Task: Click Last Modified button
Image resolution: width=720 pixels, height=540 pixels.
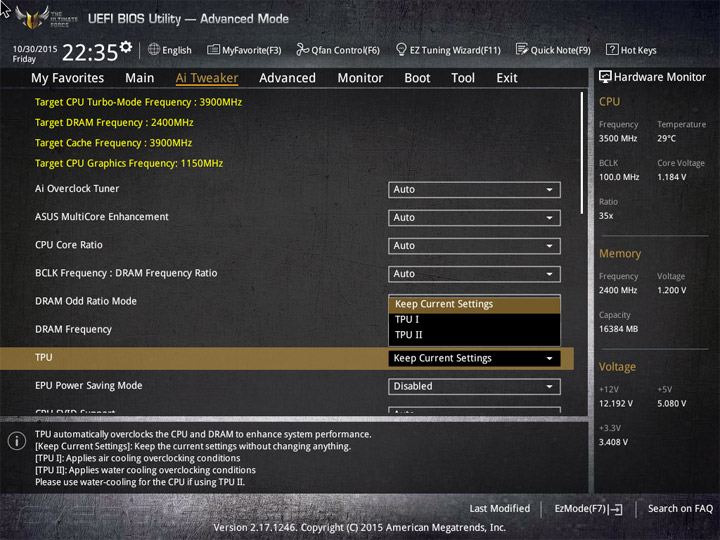Action: 500,508
